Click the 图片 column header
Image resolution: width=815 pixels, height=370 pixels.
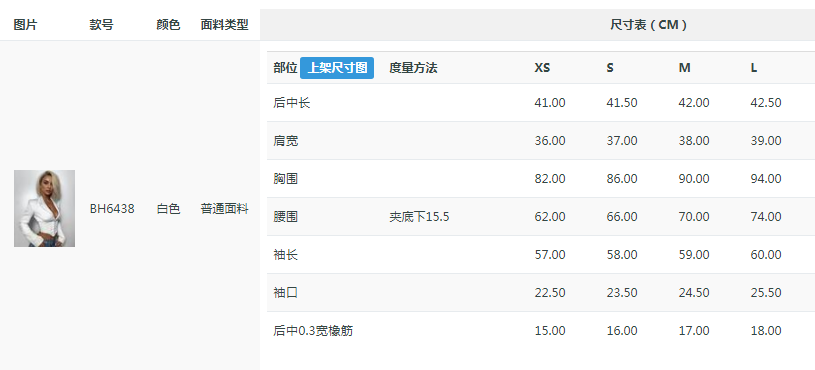[x=25, y=24]
